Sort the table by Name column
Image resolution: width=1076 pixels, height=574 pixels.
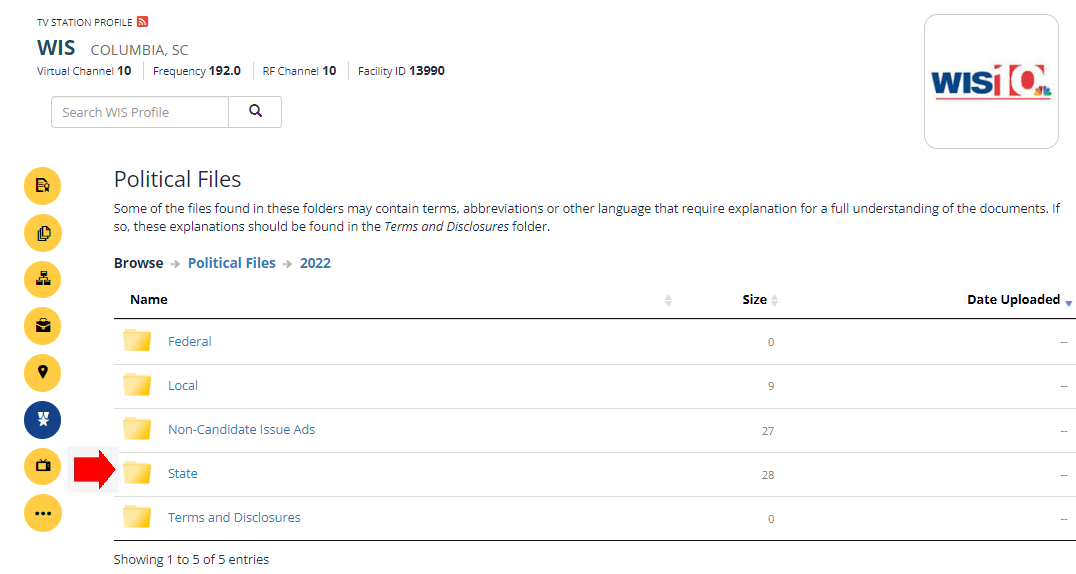click(x=149, y=300)
